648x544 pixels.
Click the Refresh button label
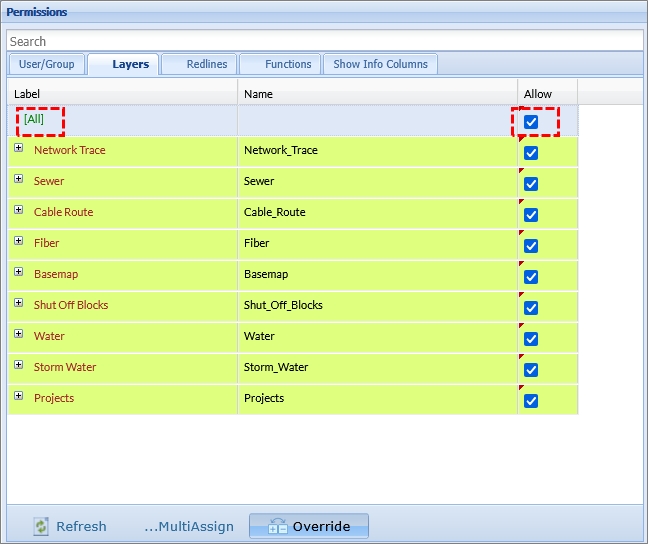point(81,527)
